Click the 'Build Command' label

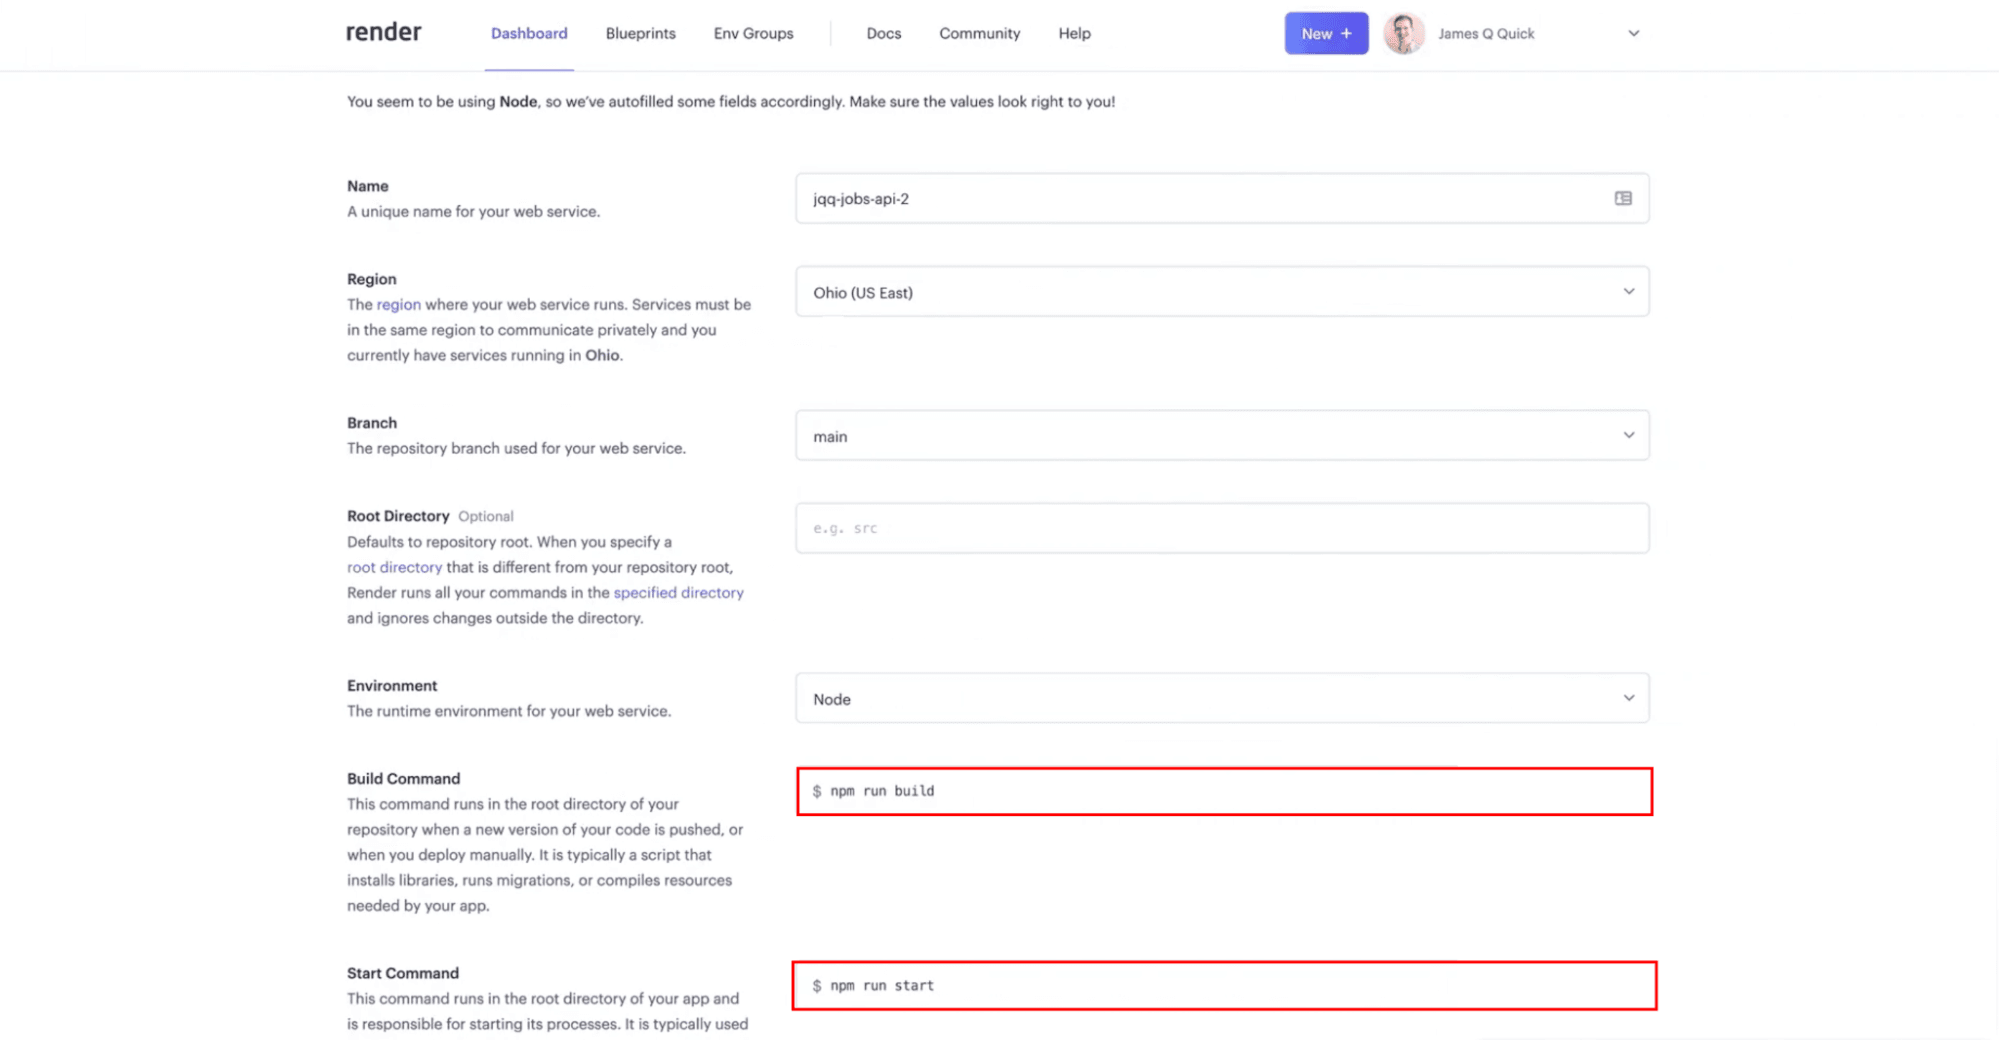point(403,778)
